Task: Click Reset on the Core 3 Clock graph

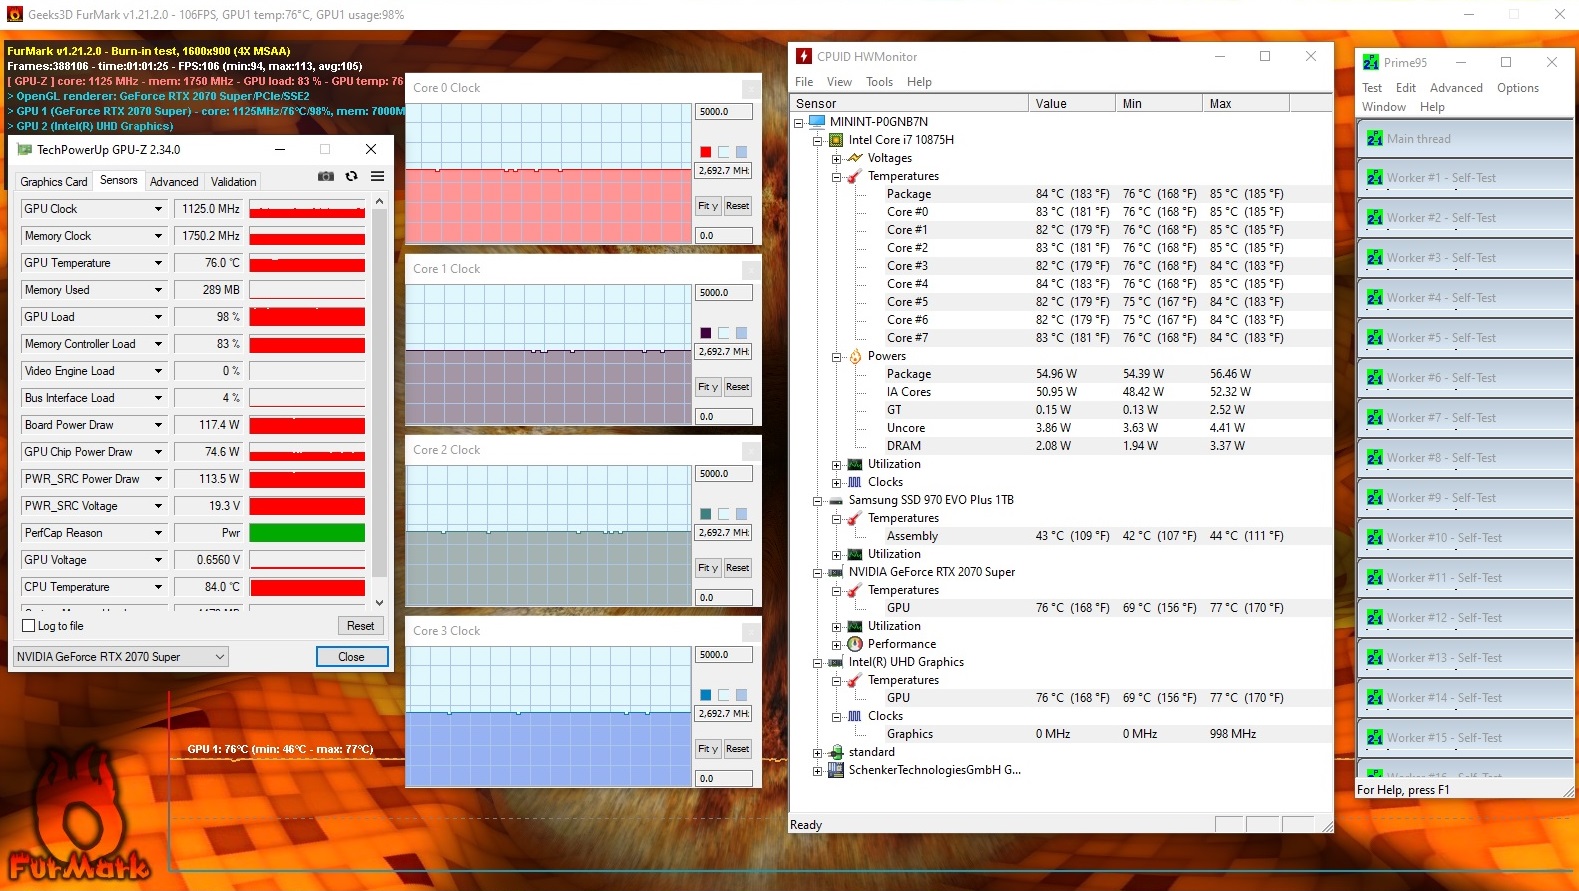Action: click(738, 749)
